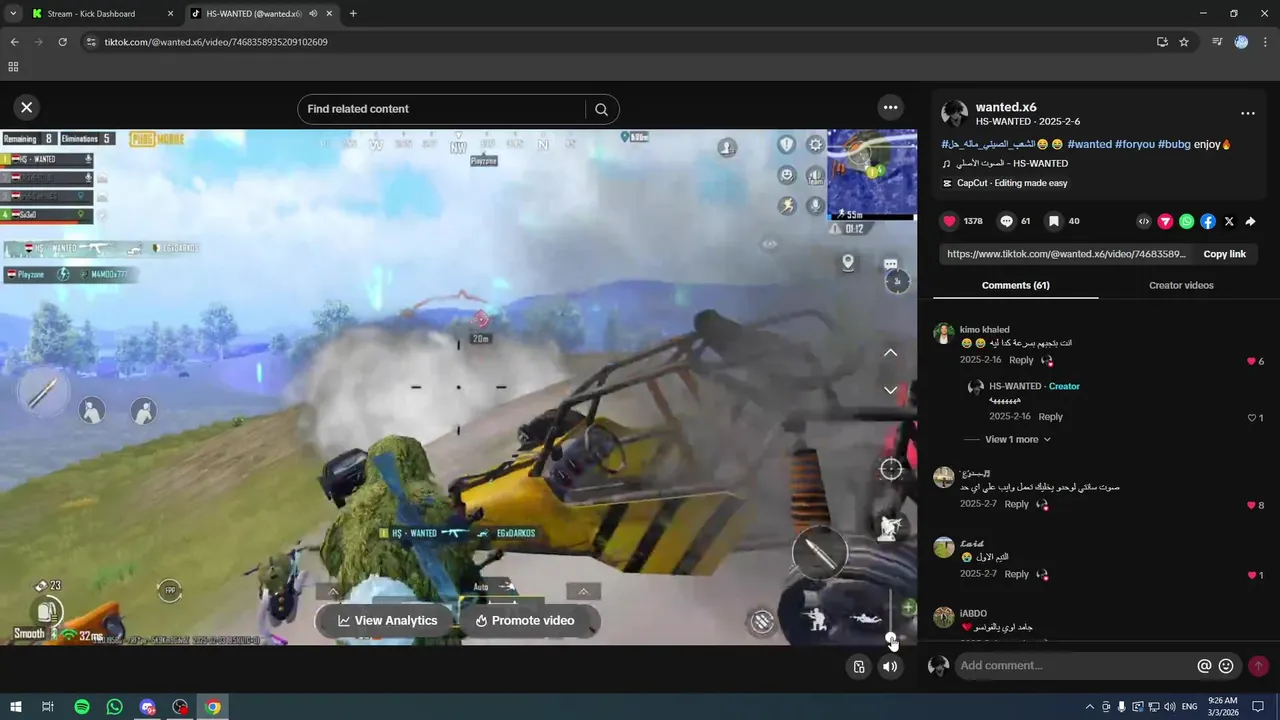Viewport: 1280px width, 720px height.
Task: Click the @ mention icon in comment box
Action: click(x=1204, y=666)
